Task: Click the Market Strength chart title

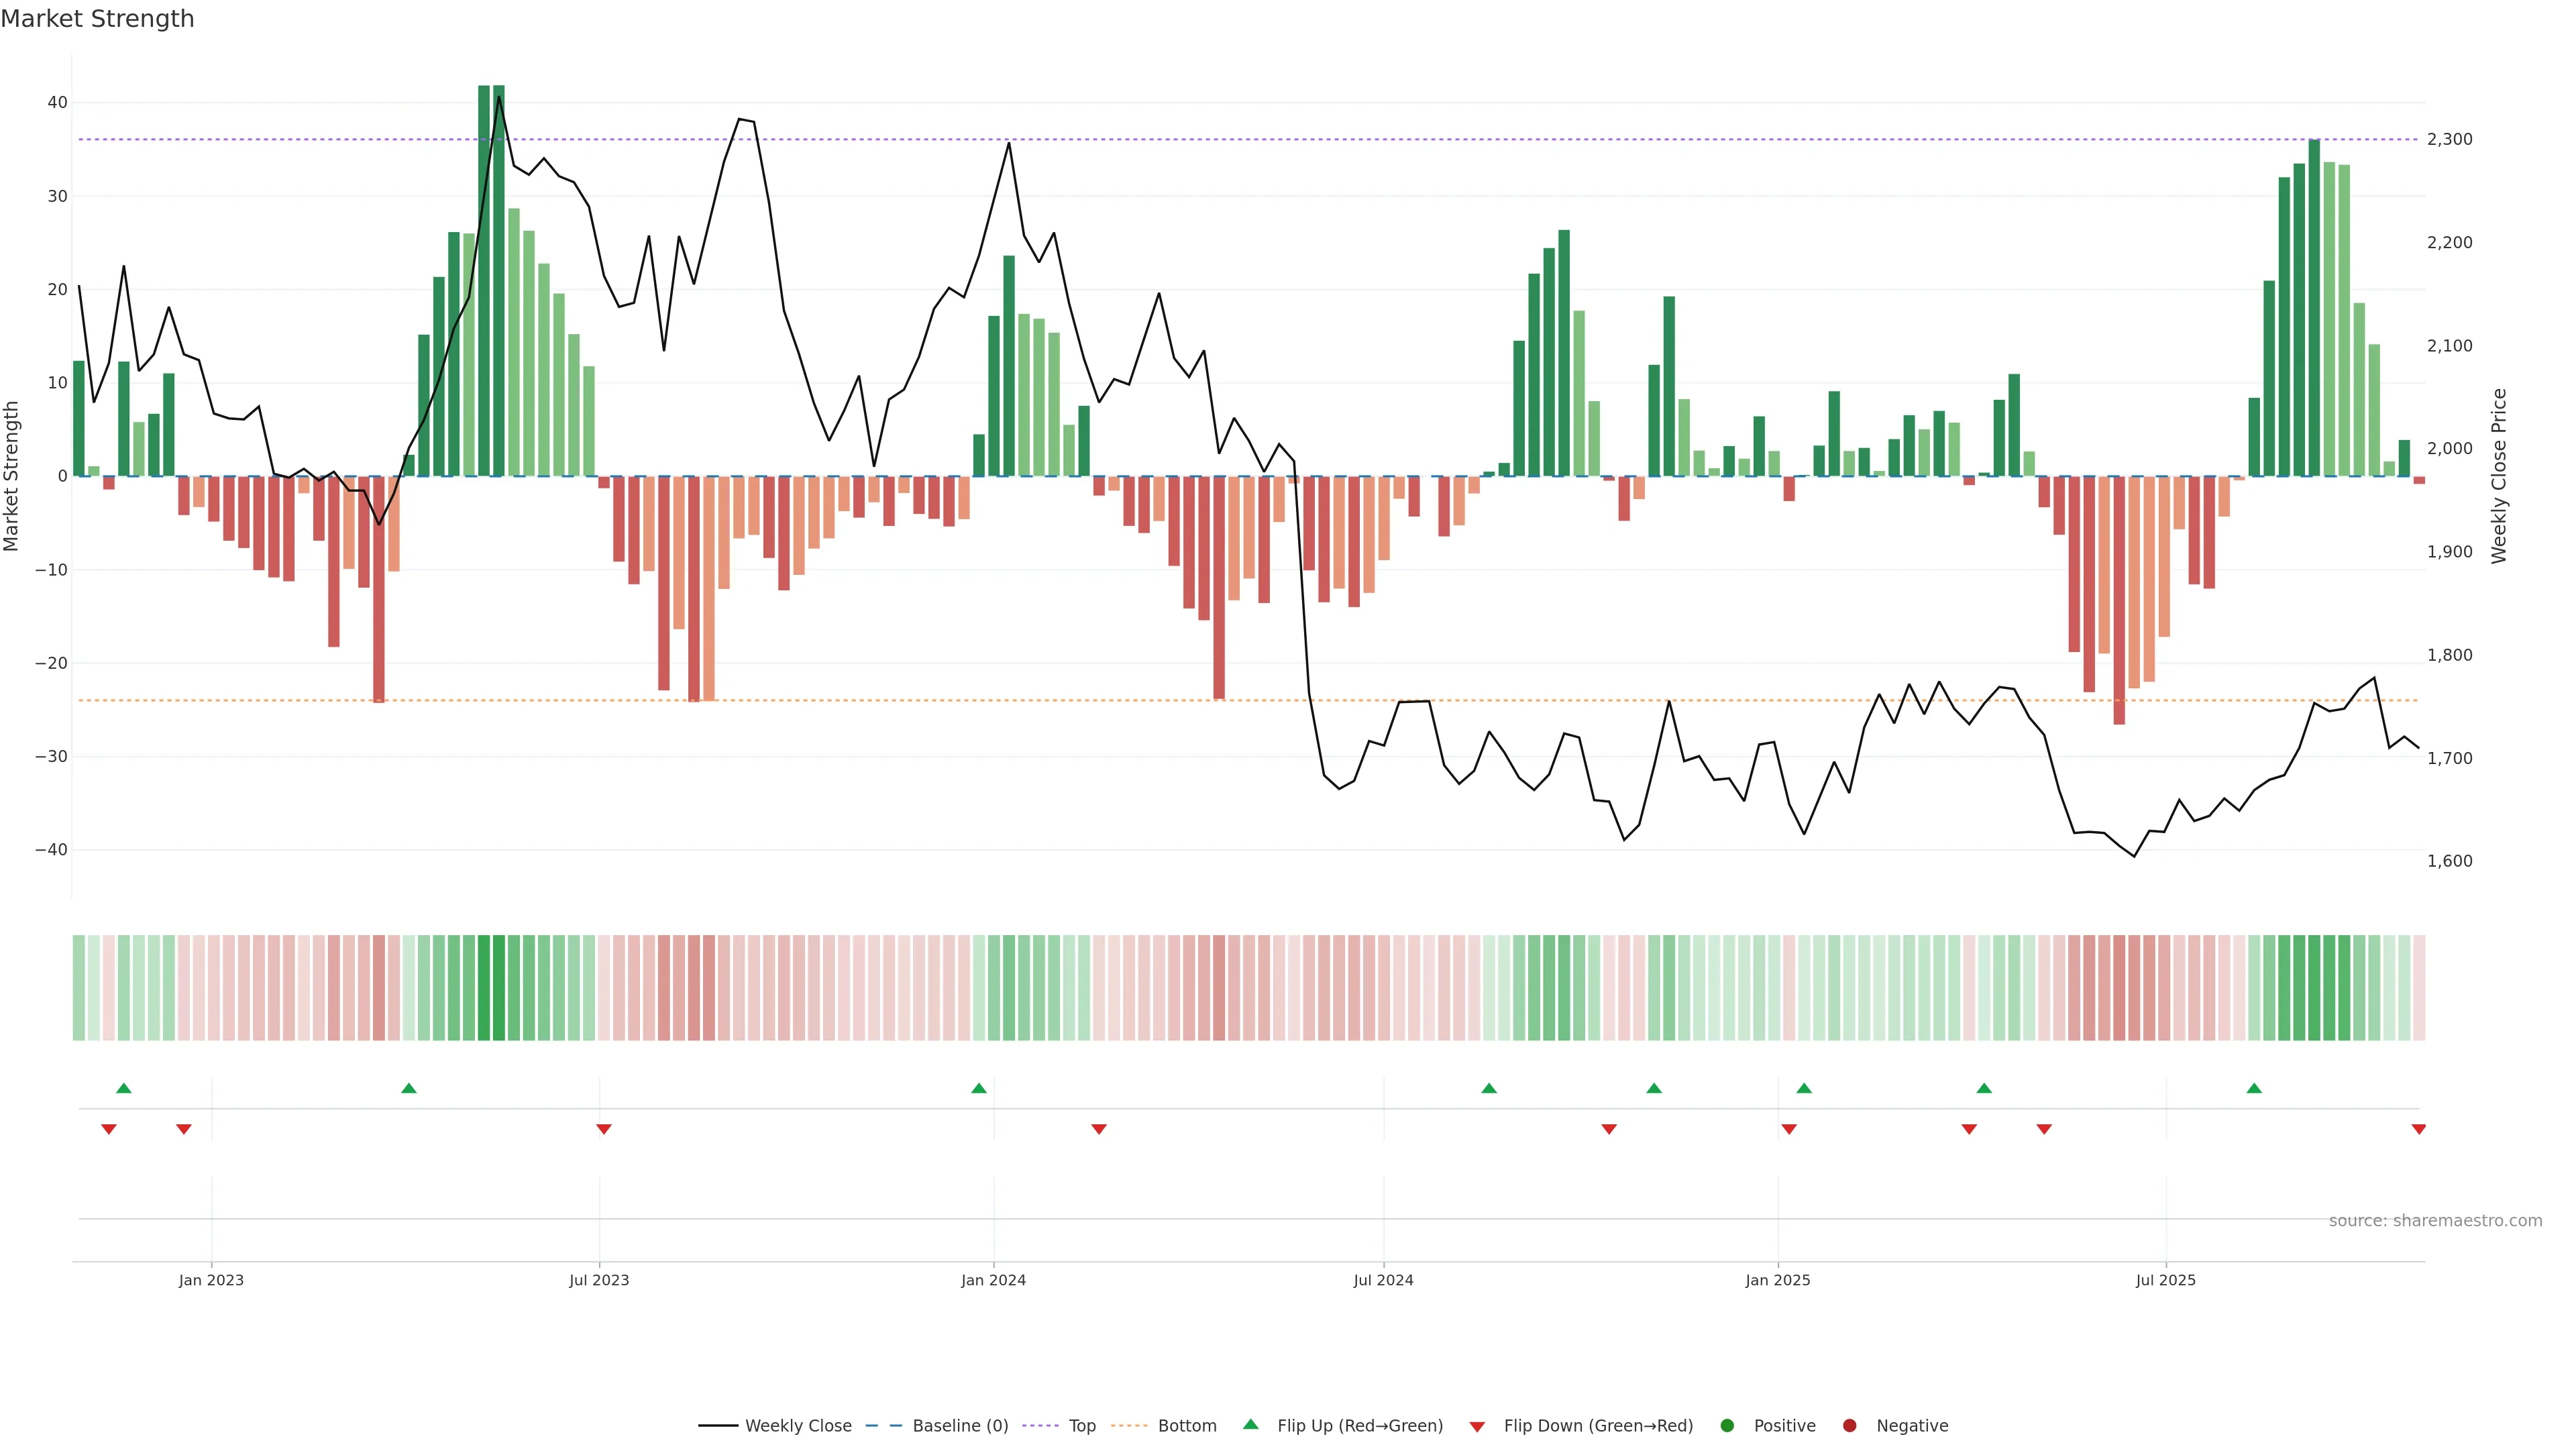Action: (x=97, y=19)
